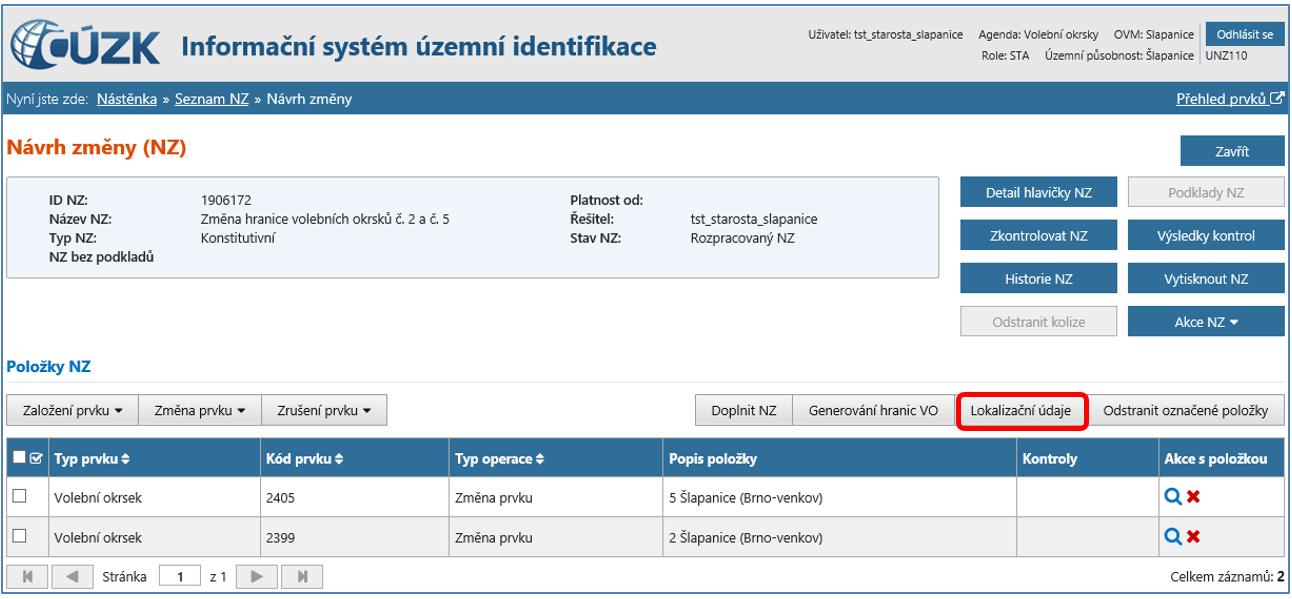
Task: Click red delete icon for row 2405
Action: coord(1193,496)
